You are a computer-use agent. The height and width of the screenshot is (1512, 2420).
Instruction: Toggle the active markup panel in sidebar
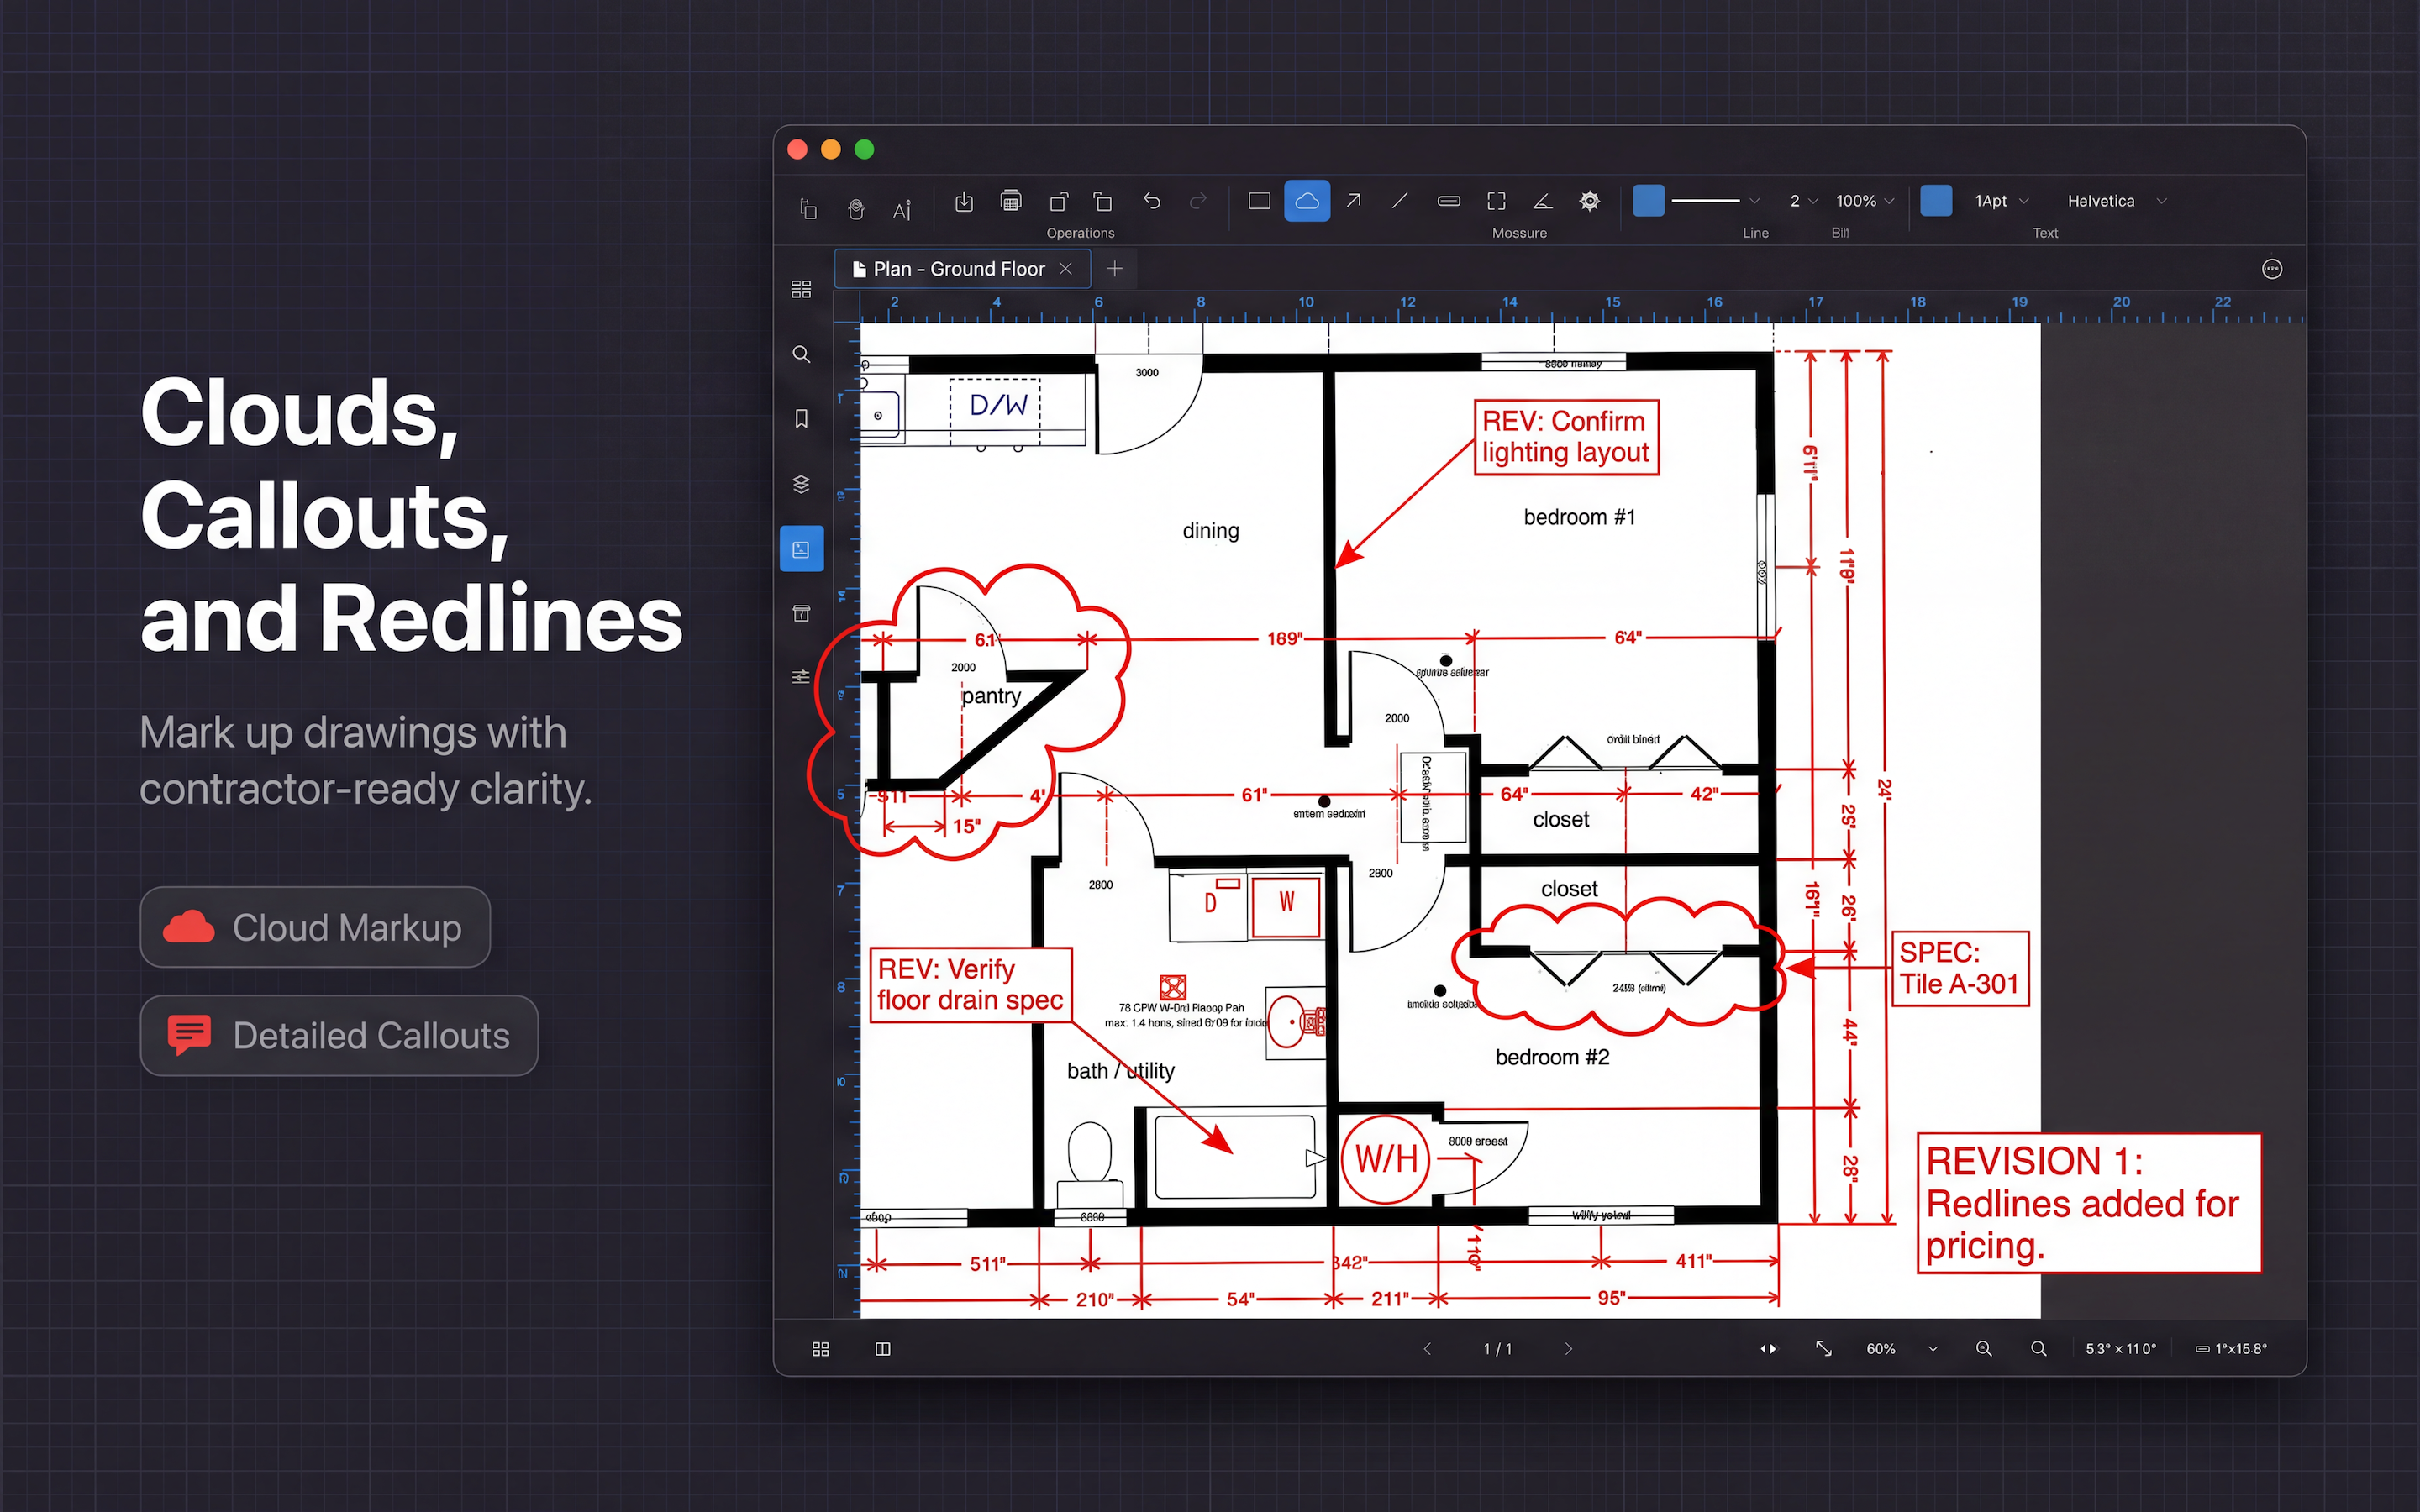[801, 549]
